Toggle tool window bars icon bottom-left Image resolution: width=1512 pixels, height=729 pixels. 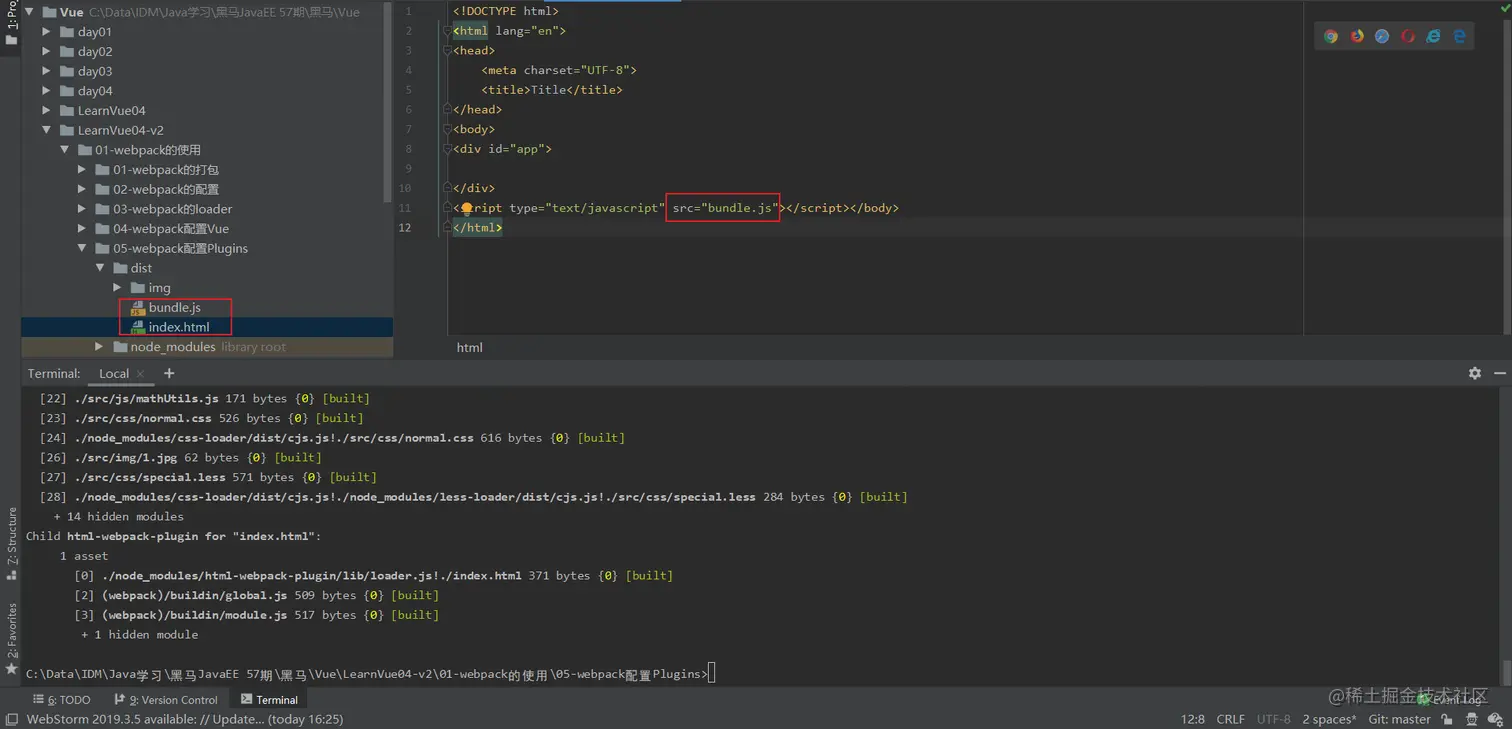point(11,719)
